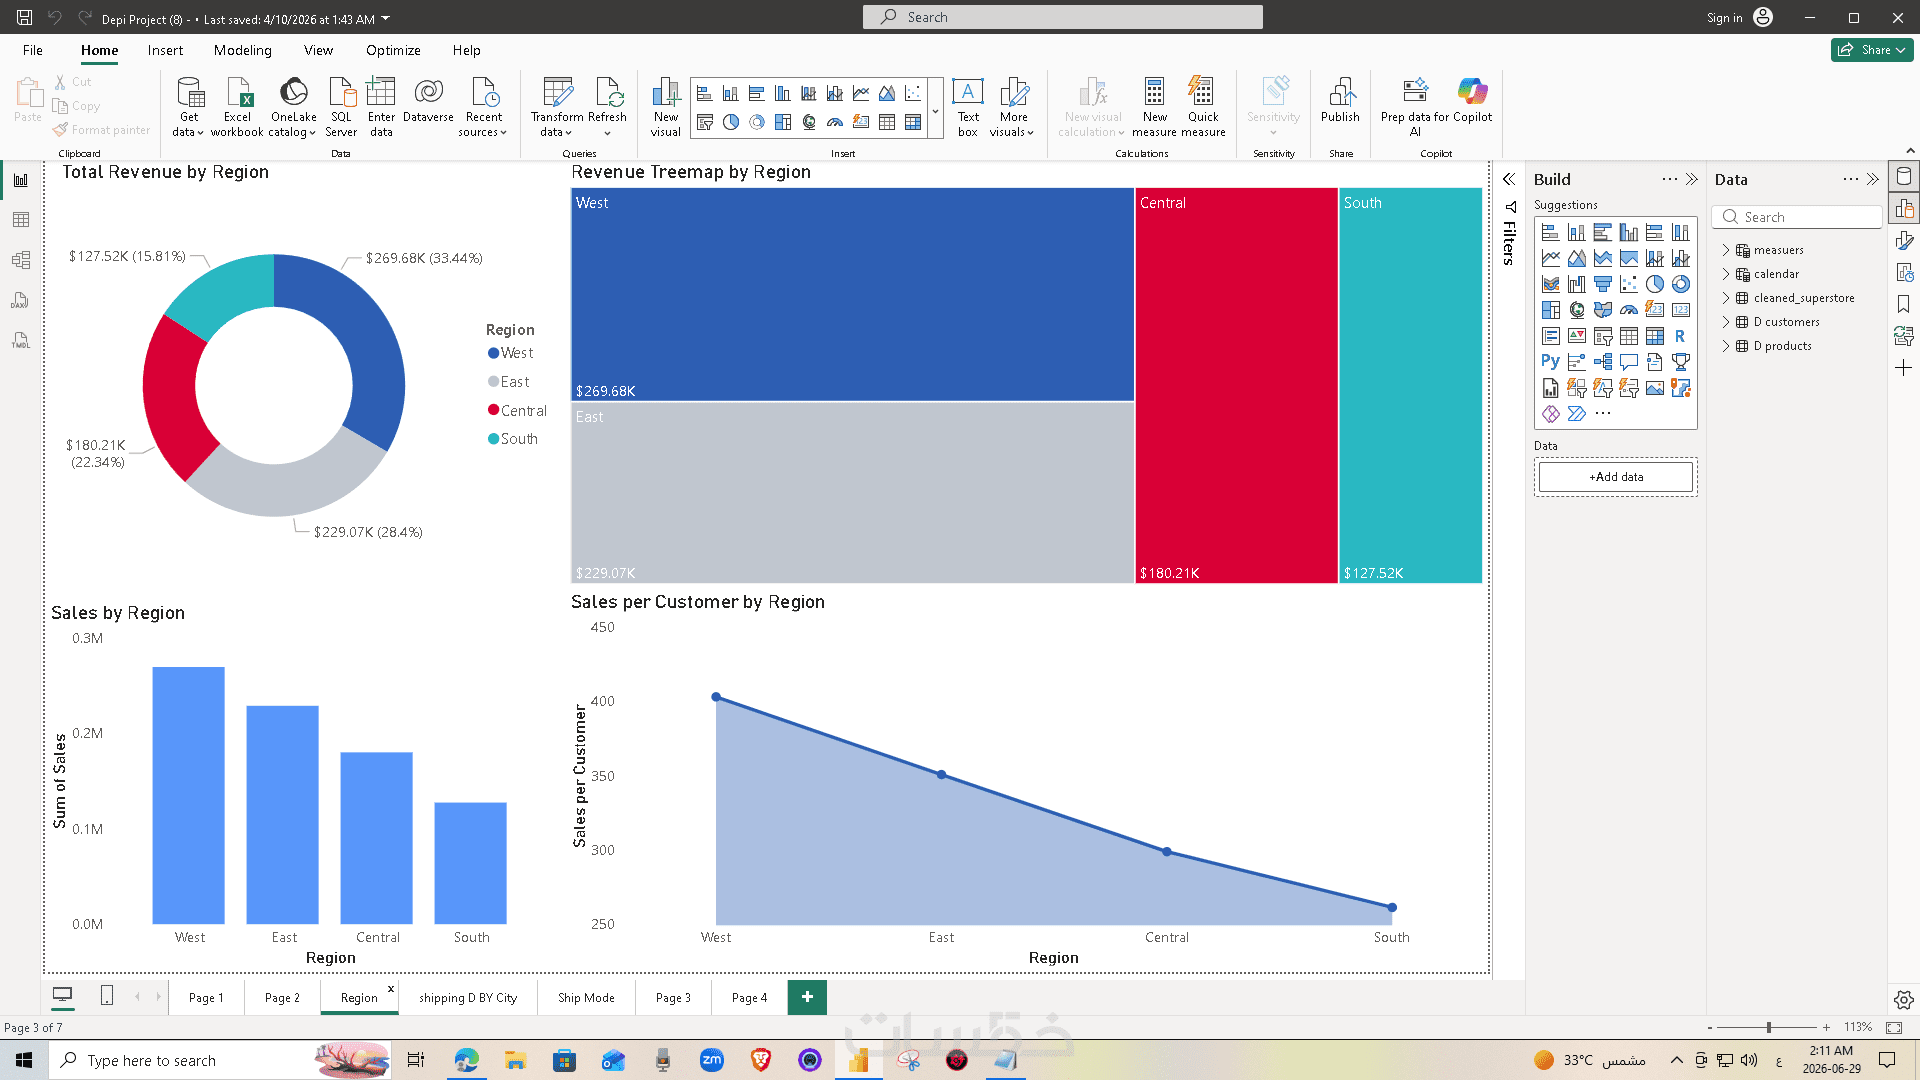Import from Excel workbook

tap(238, 108)
